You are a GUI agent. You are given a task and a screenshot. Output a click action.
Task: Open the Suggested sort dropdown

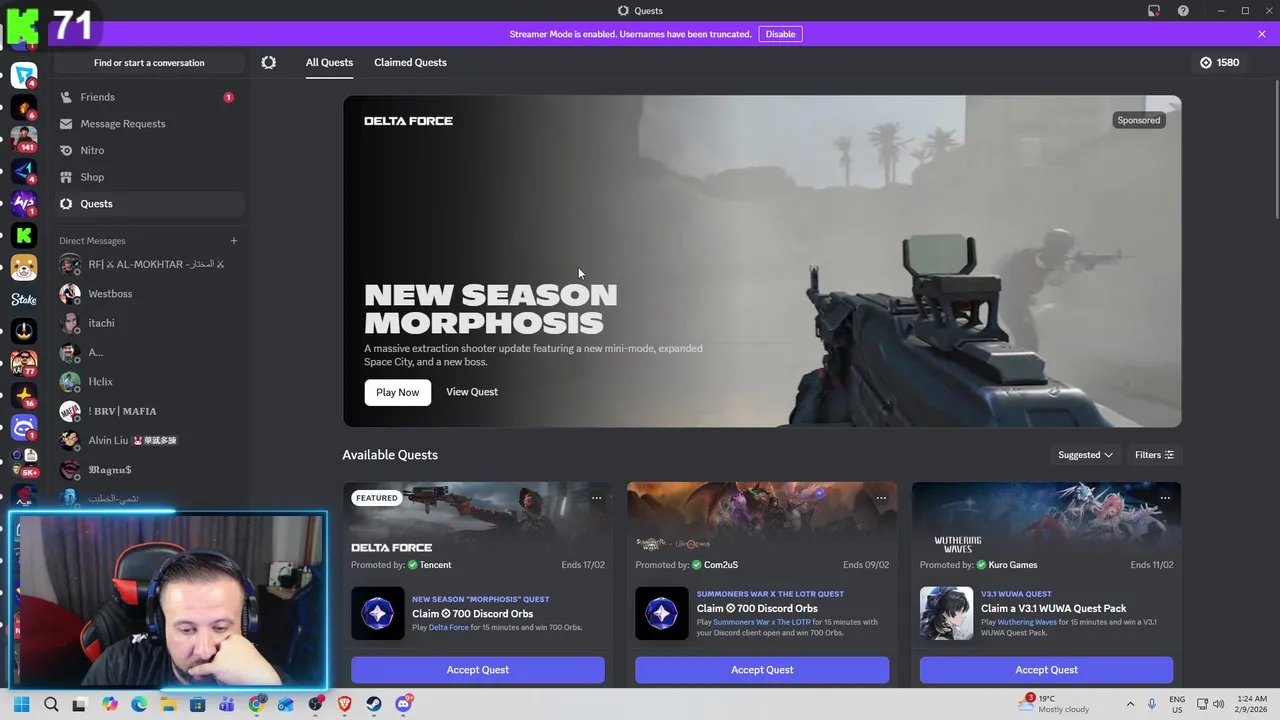click(1085, 455)
